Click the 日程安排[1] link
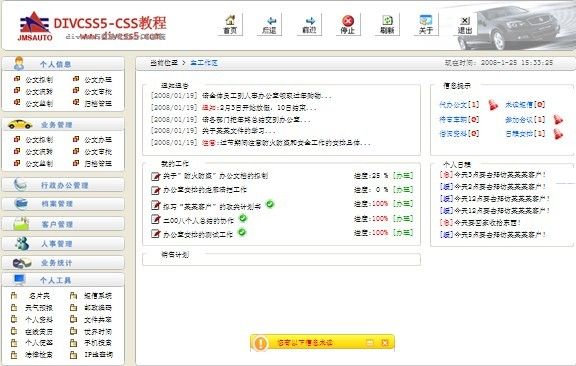This screenshot has height=366, width=576. click(x=525, y=134)
